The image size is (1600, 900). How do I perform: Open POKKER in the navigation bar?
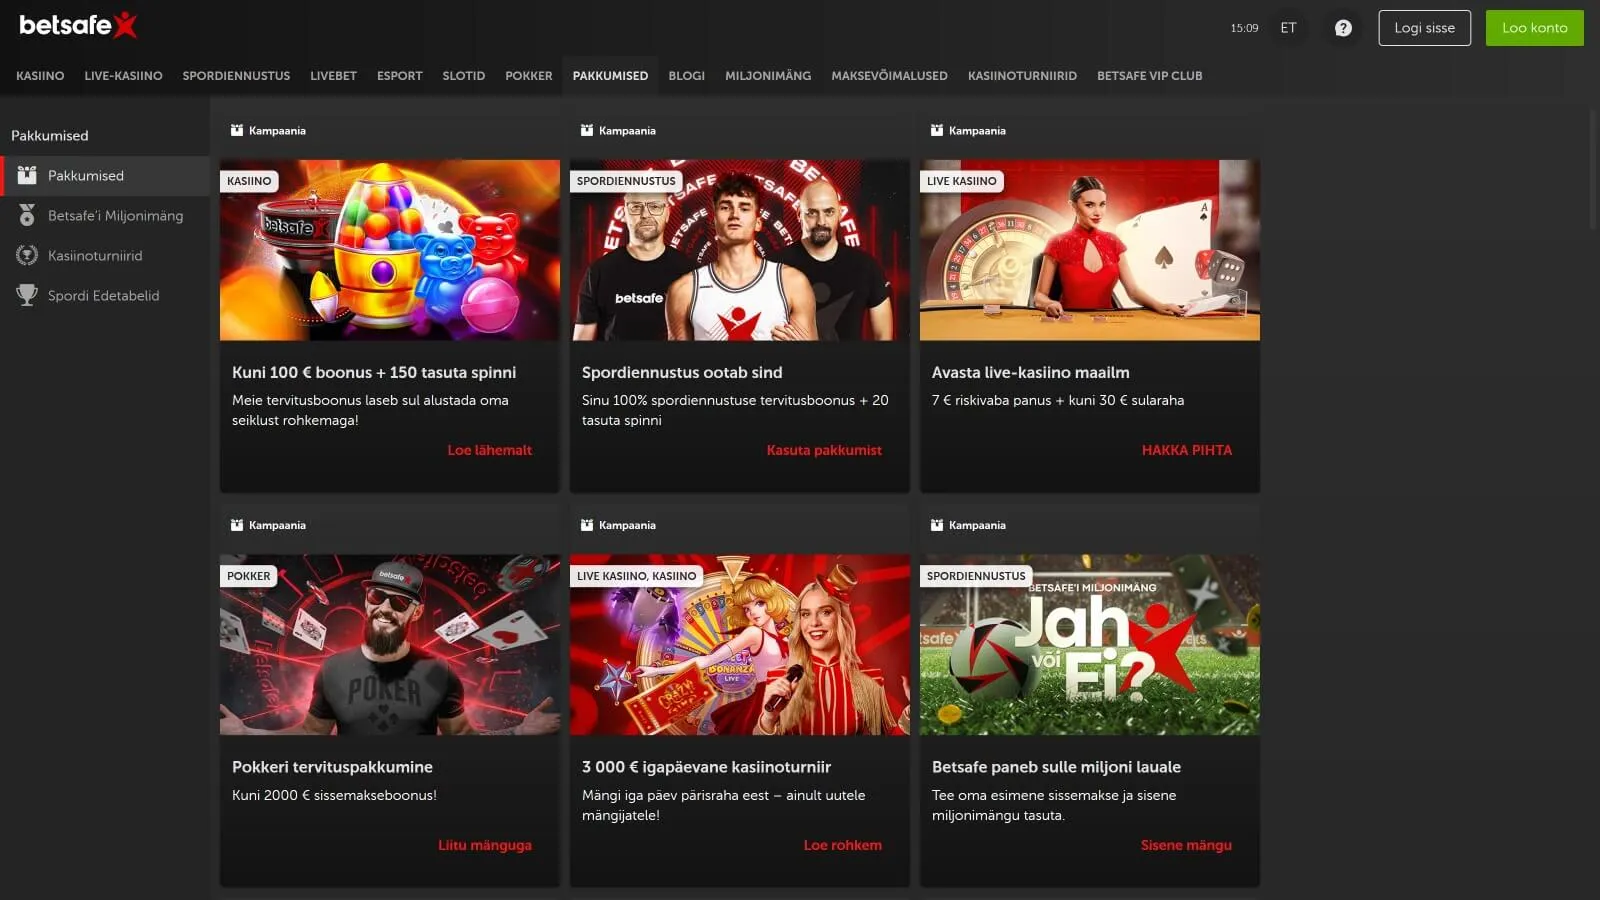(x=528, y=76)
